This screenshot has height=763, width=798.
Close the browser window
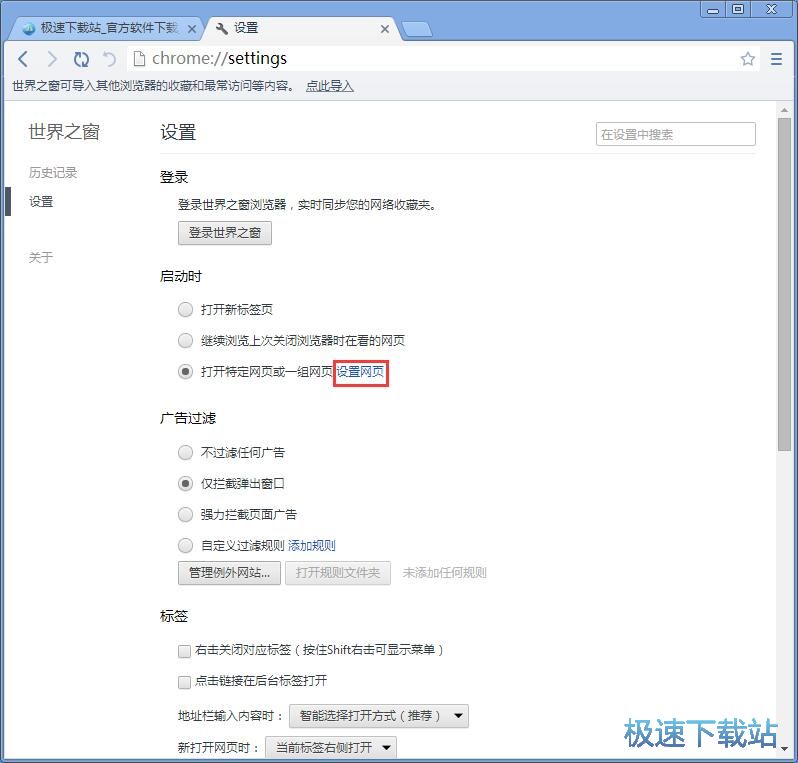pos(772,10)
